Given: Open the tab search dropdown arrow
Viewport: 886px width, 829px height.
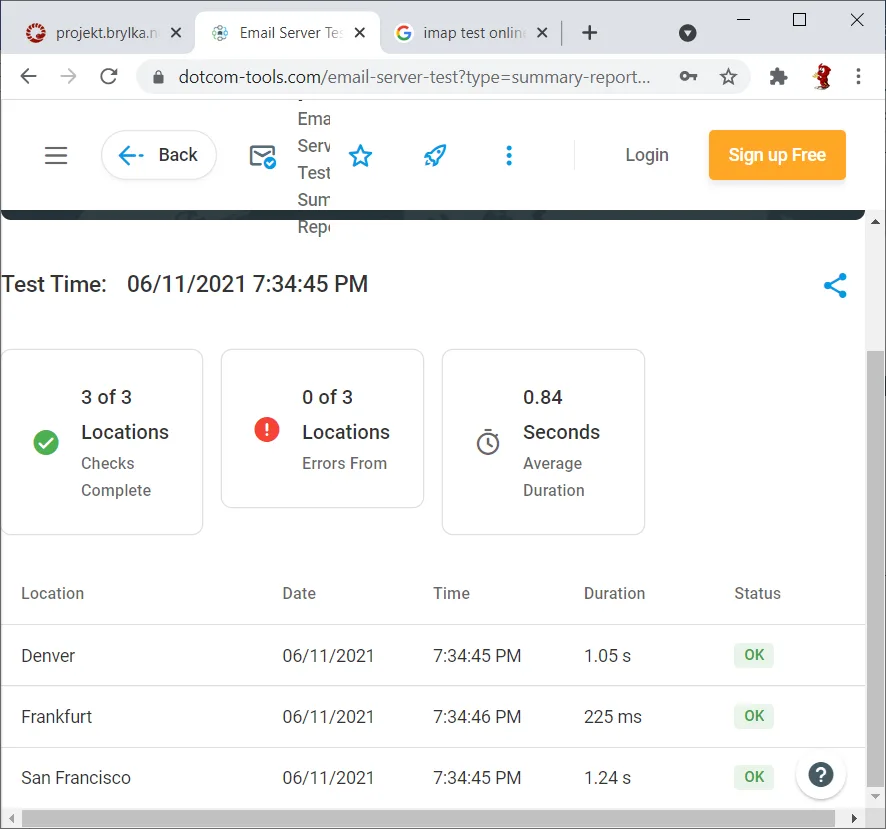Looking at the screenshot, I should coord(687,33).
